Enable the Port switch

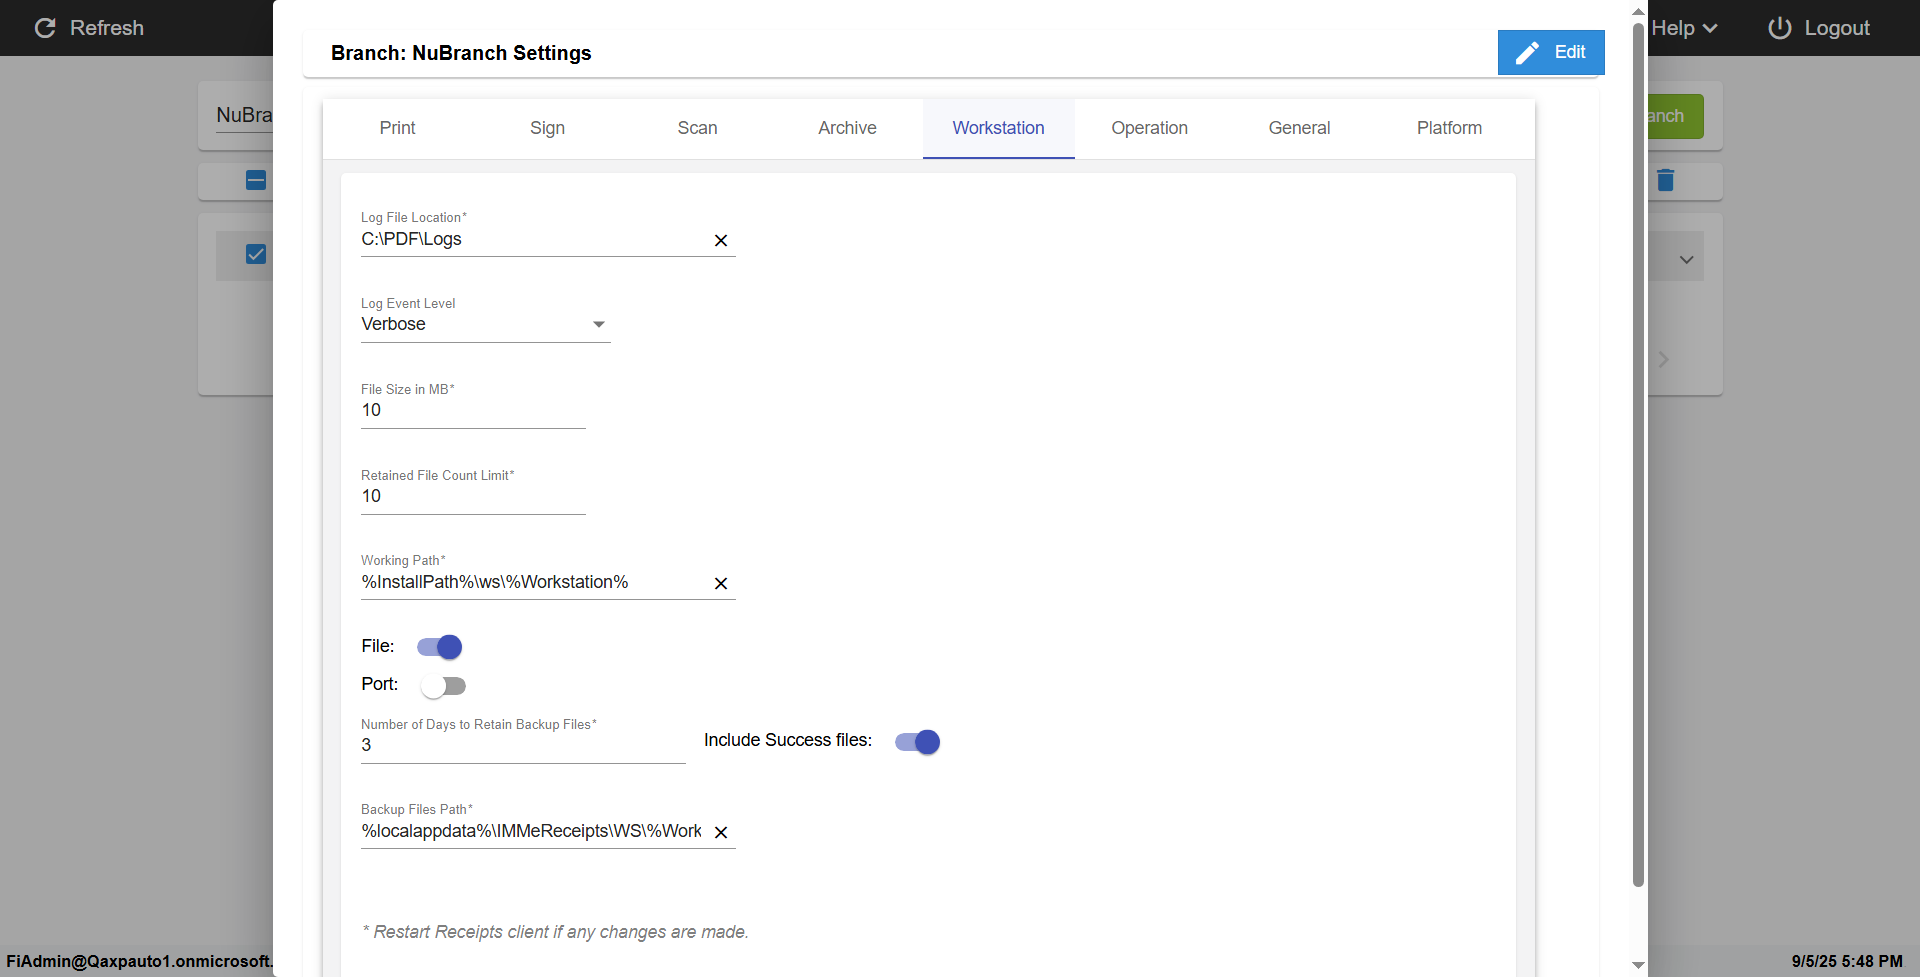point(443,686)
